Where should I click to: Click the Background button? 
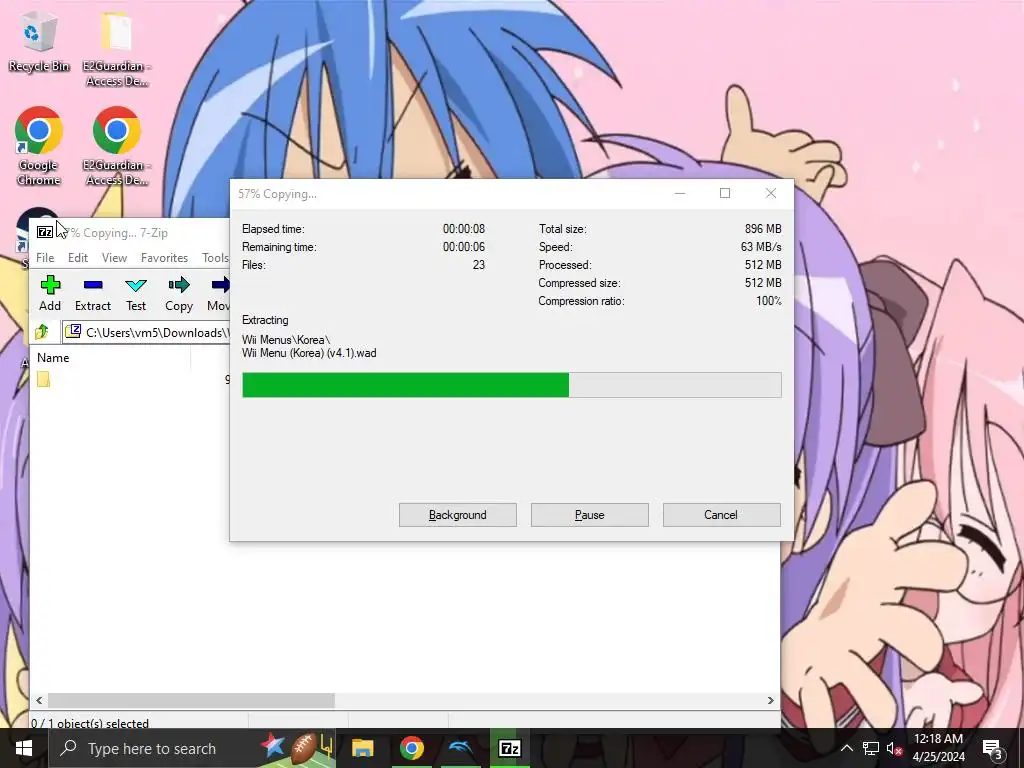pyautogui.click(x=458, y=515)
